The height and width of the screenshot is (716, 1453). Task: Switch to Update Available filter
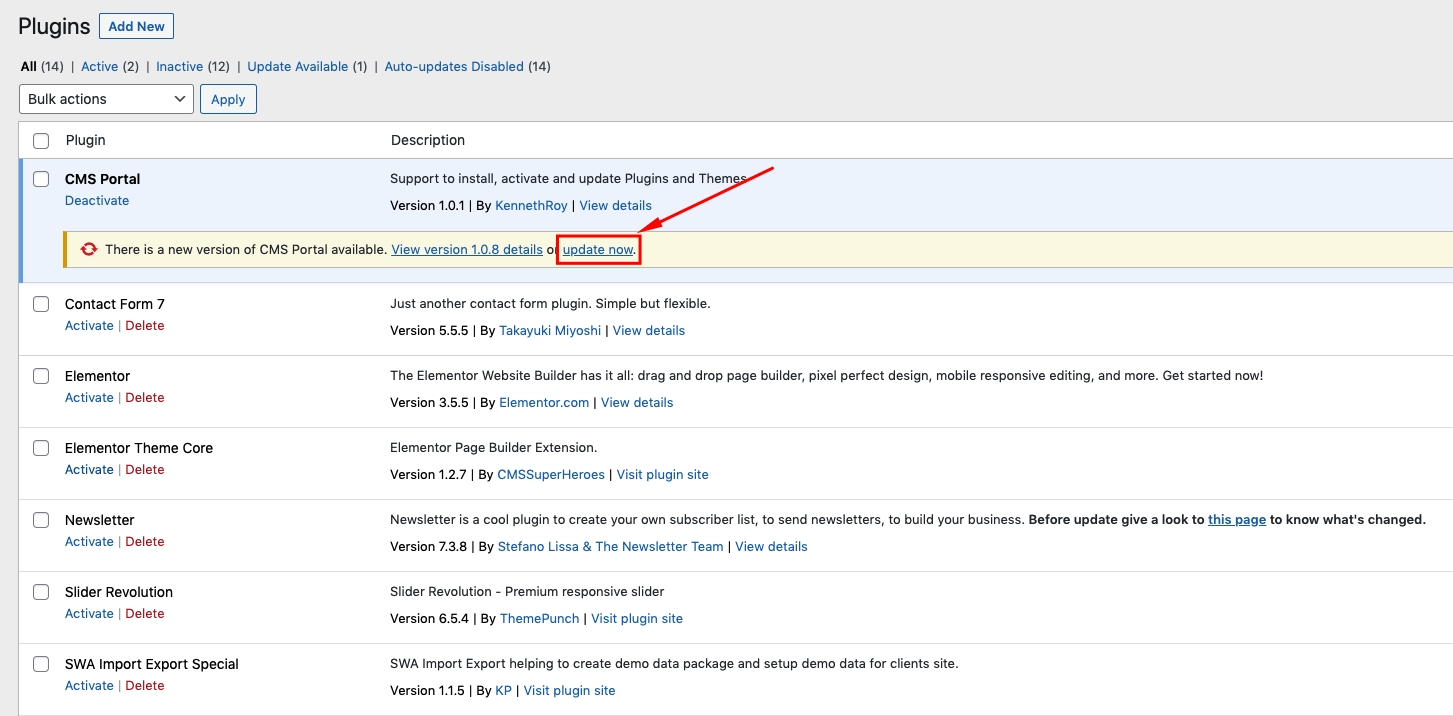(297, 67)
